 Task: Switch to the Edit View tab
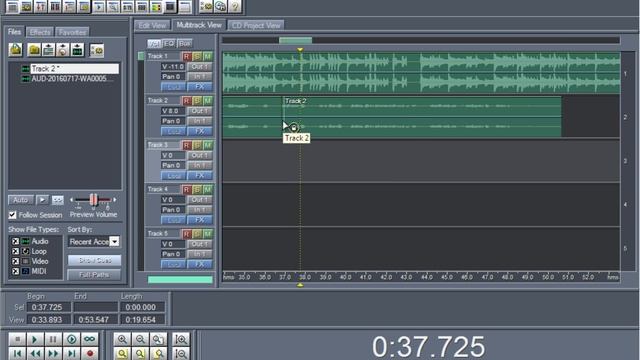[152, 25]
